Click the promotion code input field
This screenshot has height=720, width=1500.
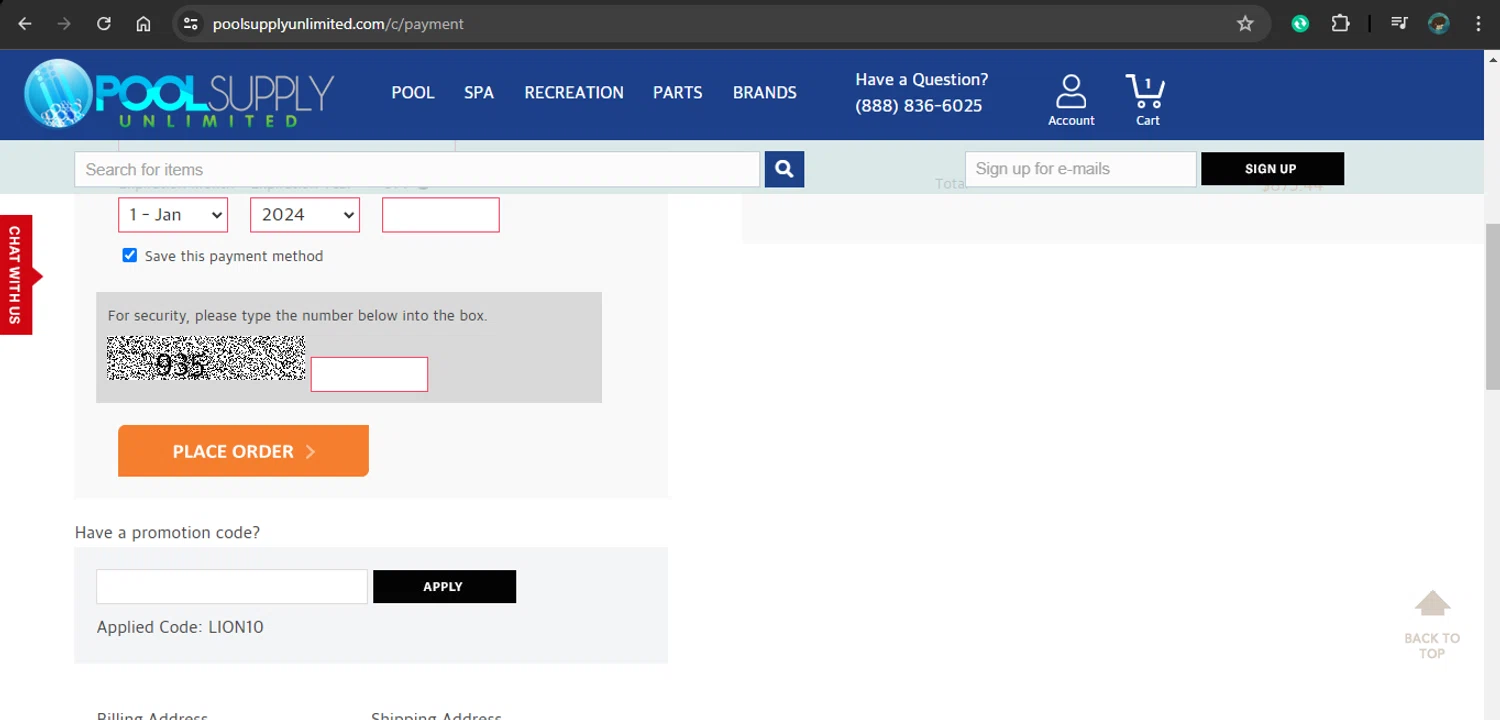(232, 587)
